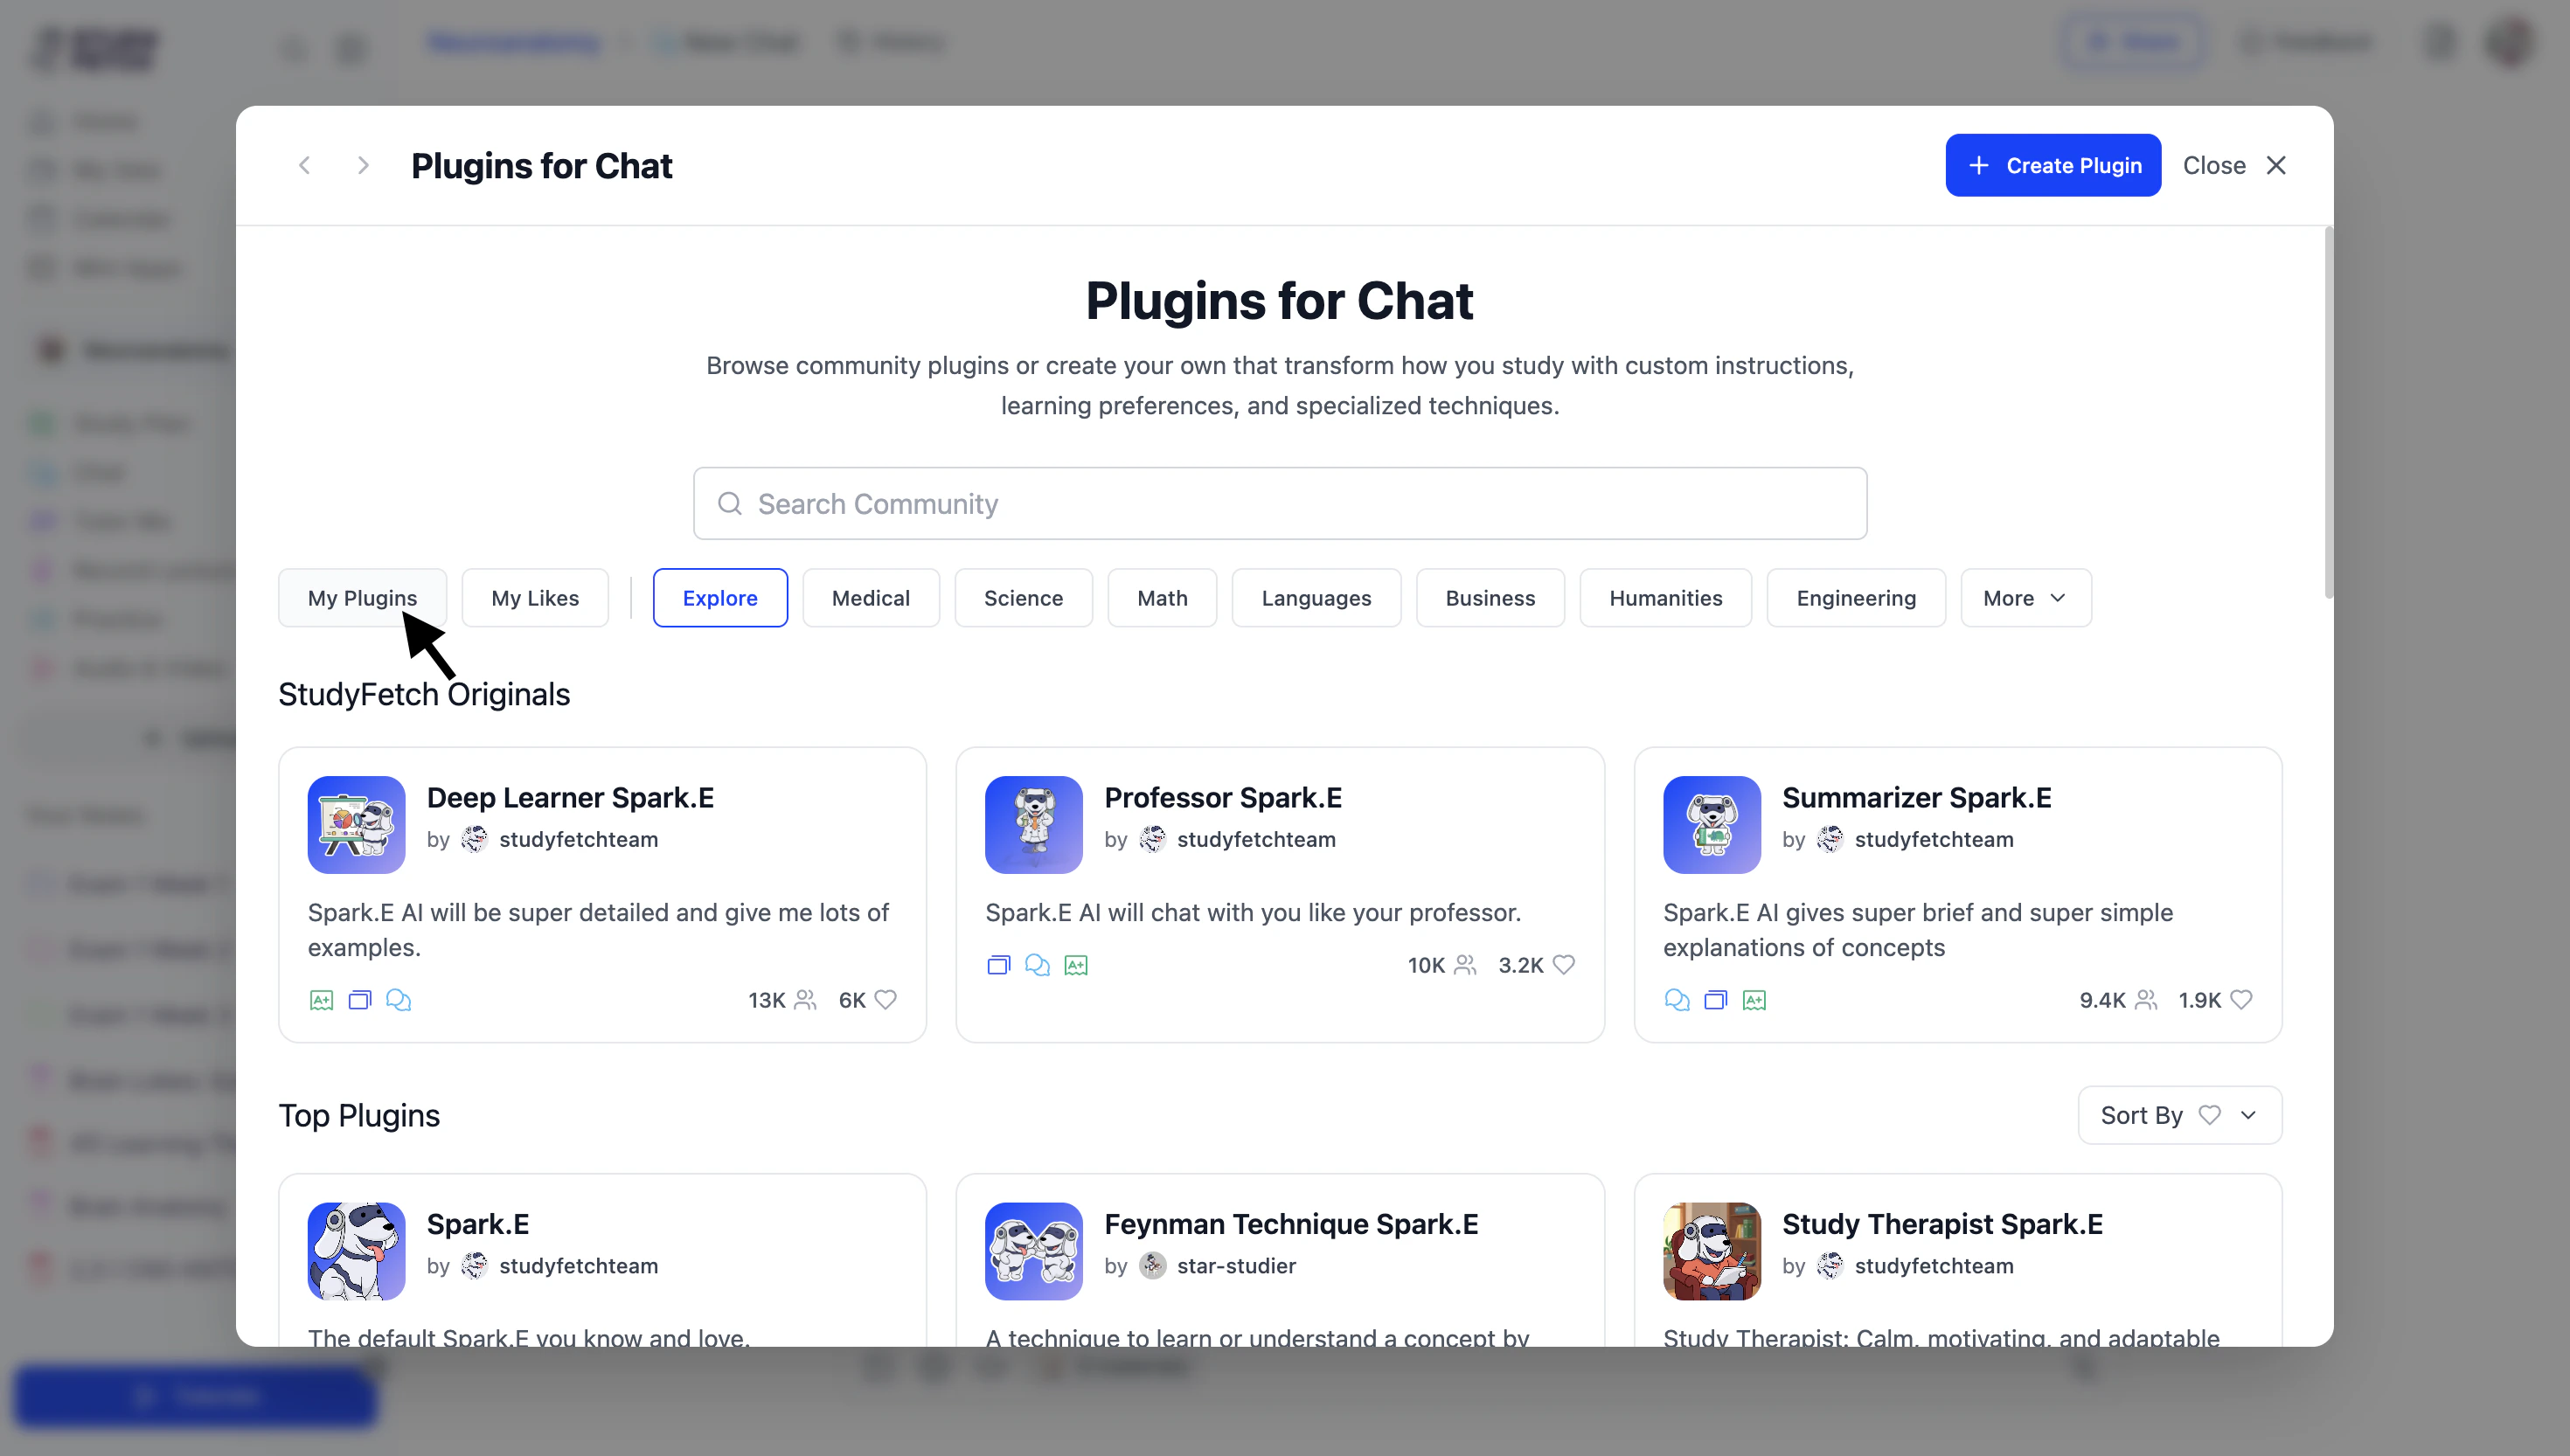Select the Medical category tab
Image resolution: width=2570 pixels, height=1456 pixels.
tap(870, 598)
